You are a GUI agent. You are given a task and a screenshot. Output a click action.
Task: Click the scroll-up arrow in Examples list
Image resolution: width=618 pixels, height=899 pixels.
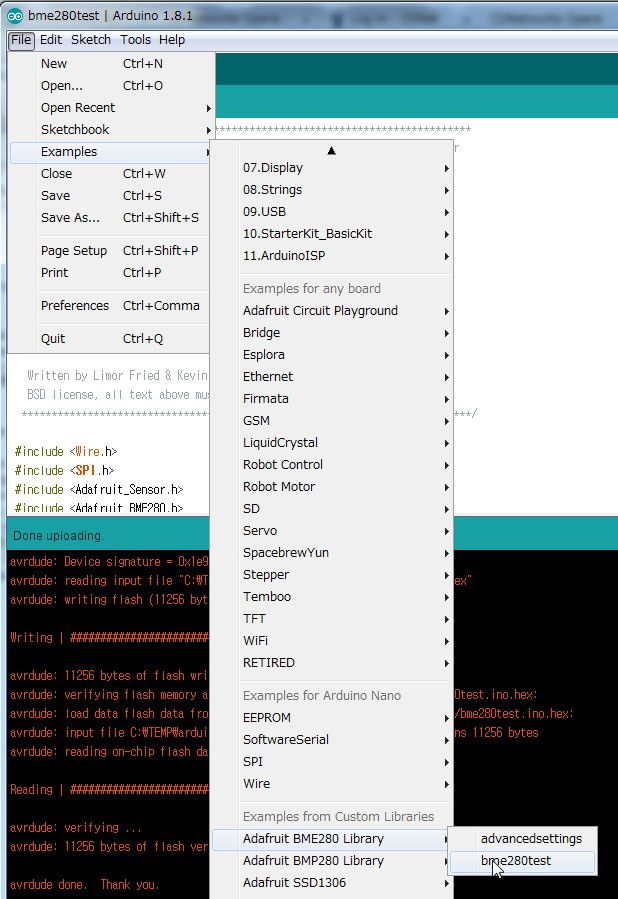(331, 151)
